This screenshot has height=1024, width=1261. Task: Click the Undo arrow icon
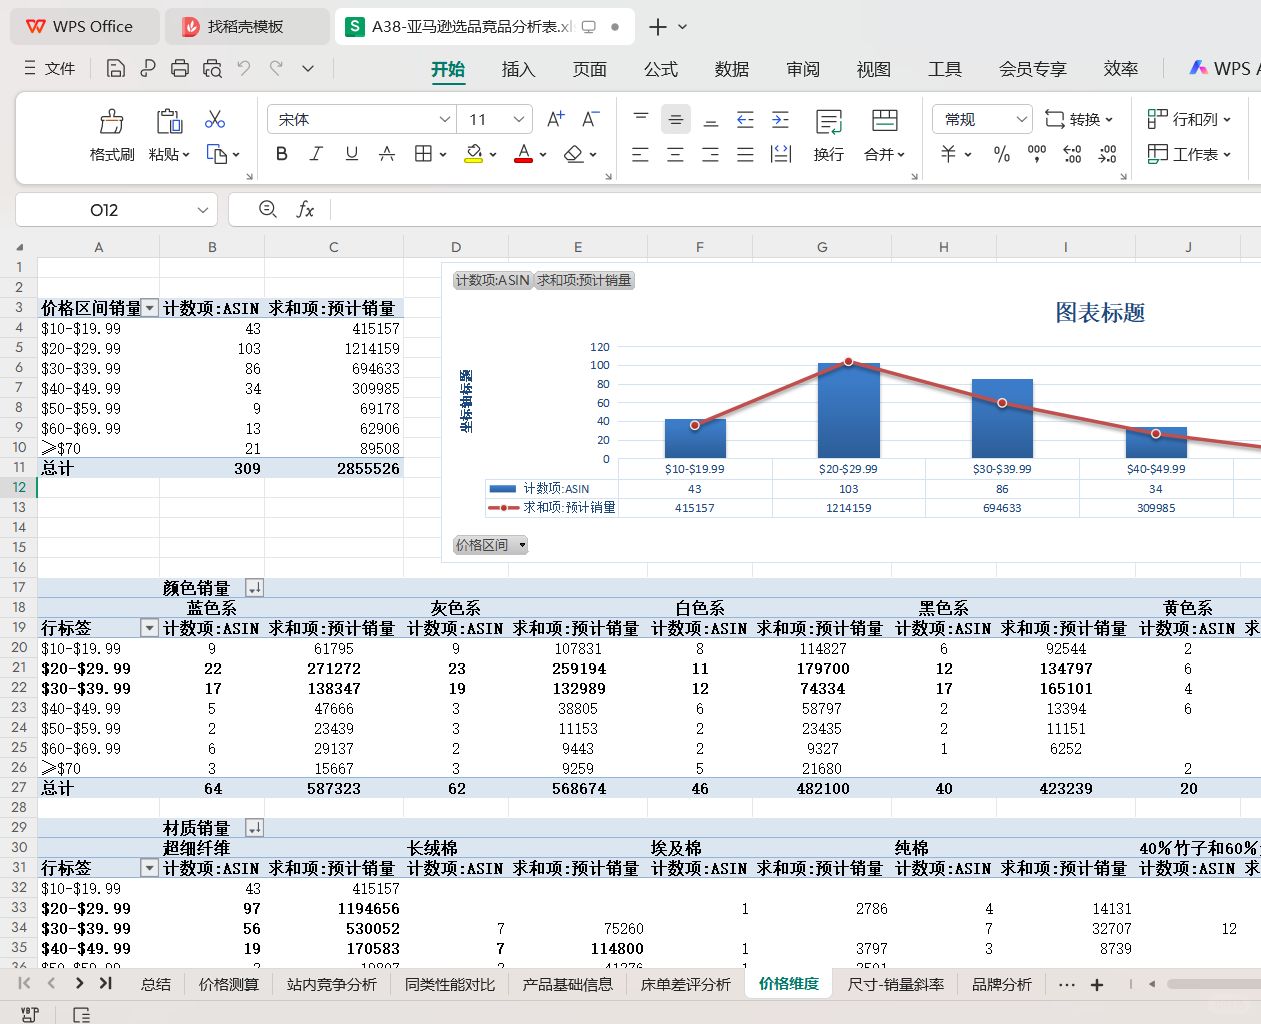tap(244, 69)
